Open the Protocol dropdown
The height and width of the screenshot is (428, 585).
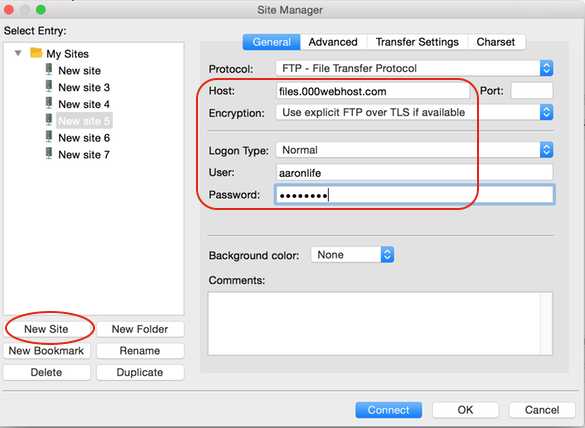point(414,68)
